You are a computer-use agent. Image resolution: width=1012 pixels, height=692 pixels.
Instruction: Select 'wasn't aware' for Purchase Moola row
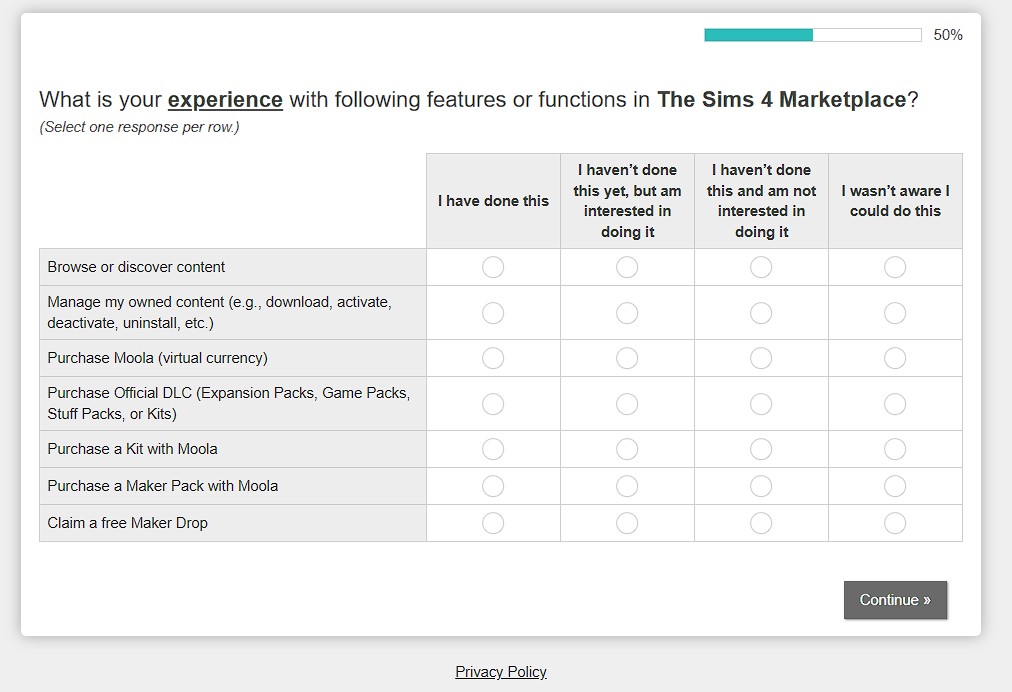[x=895, y=358]
